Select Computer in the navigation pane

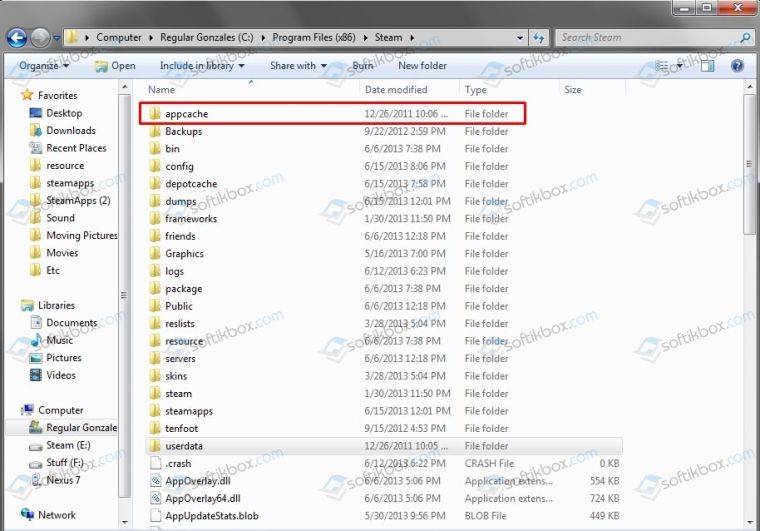(x=52, y=410)
